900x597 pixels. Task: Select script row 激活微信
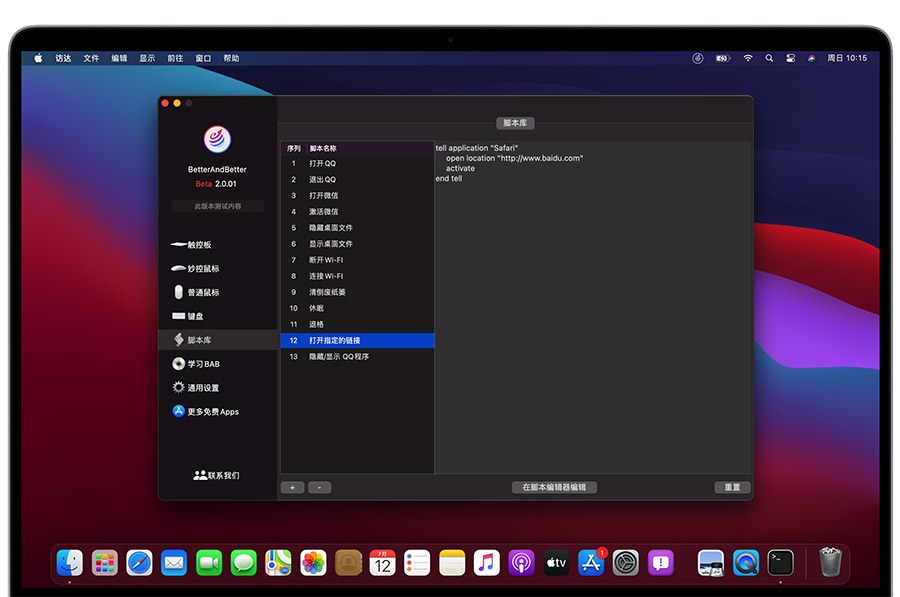(357, 212)
